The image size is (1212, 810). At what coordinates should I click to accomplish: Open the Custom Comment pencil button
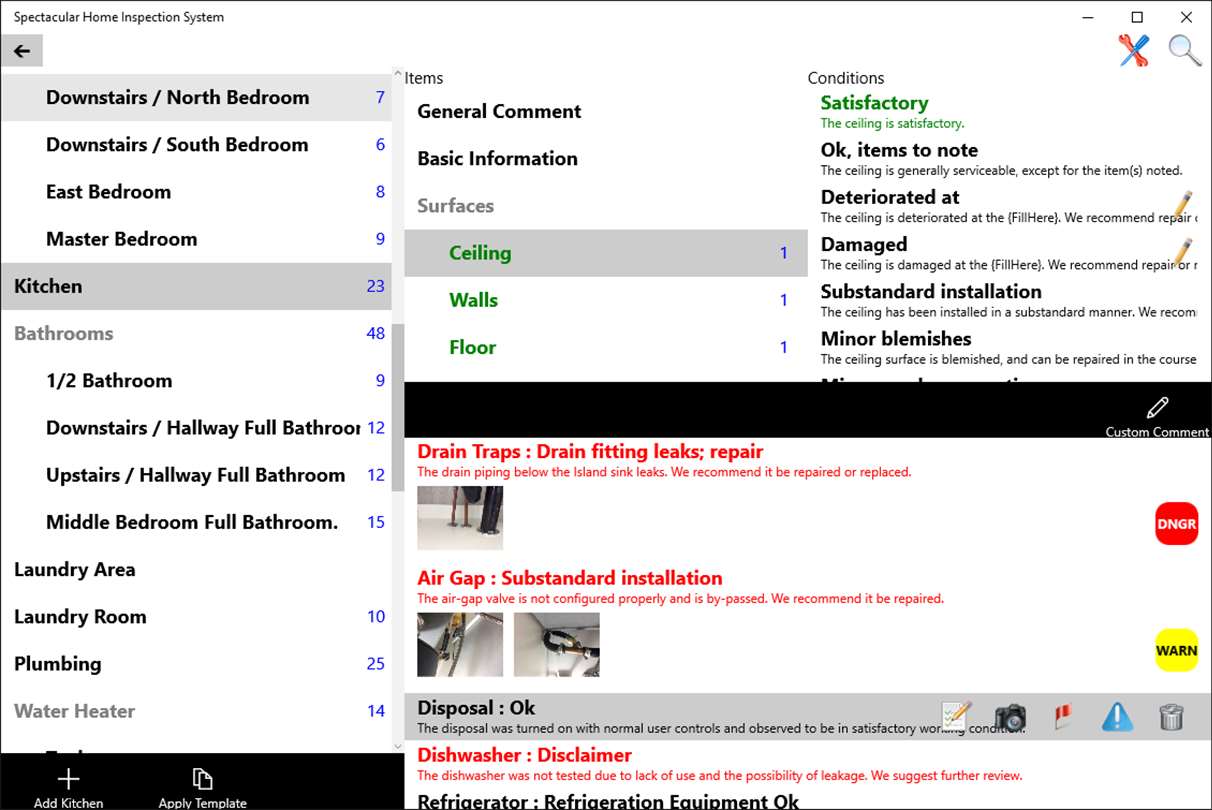[1157, 416]
